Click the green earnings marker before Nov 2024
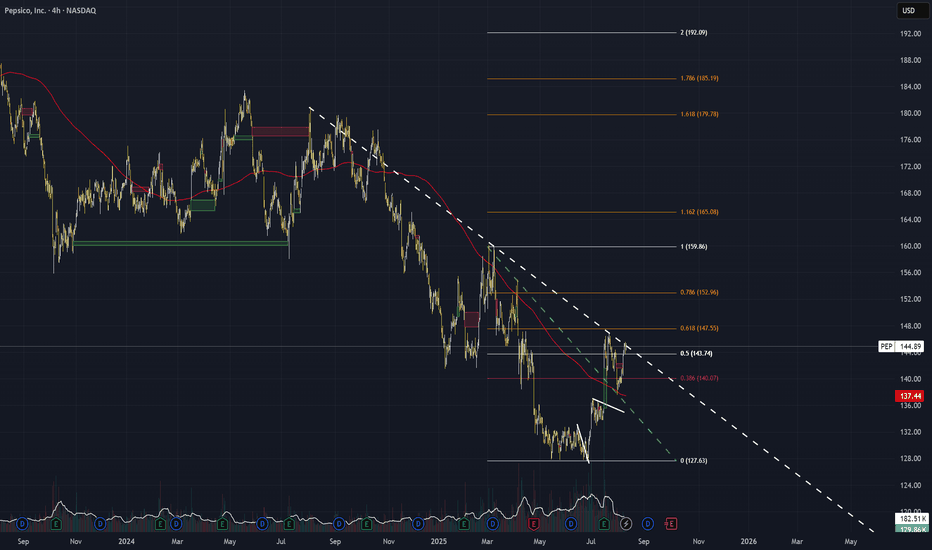This screenshot has height=550, width=932. pos(366,524)
